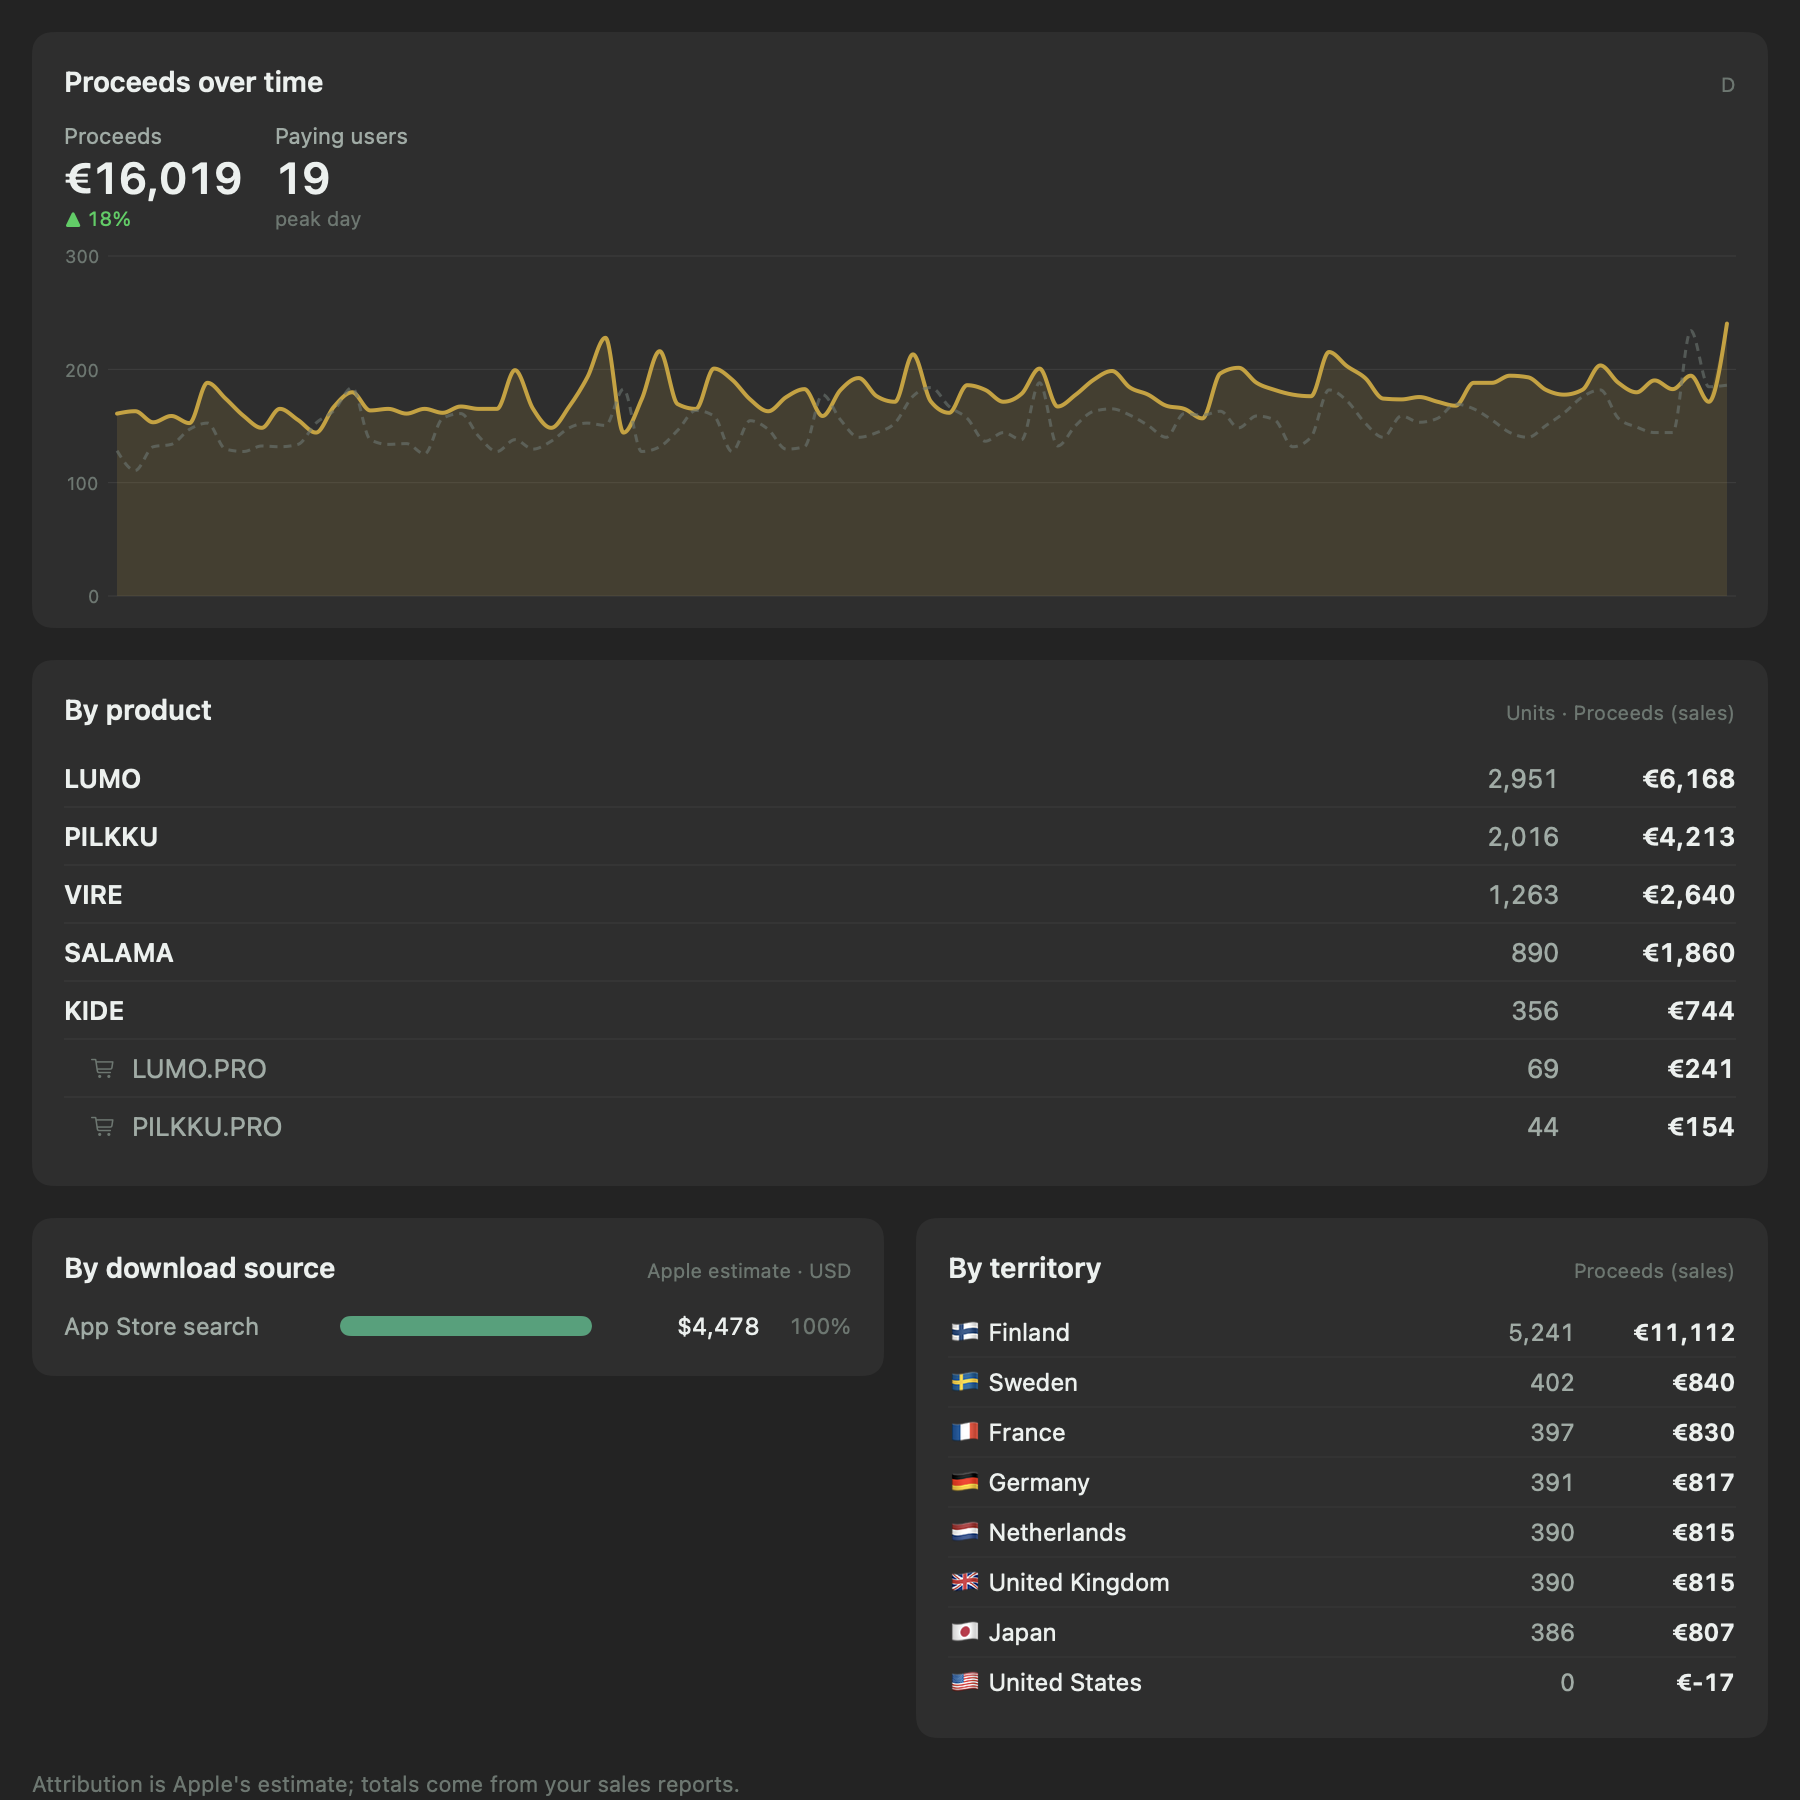1800x1800 pixels.
Task: Click the Japan territory name
Action: pyautogui.click(x=1022, y=1632)
